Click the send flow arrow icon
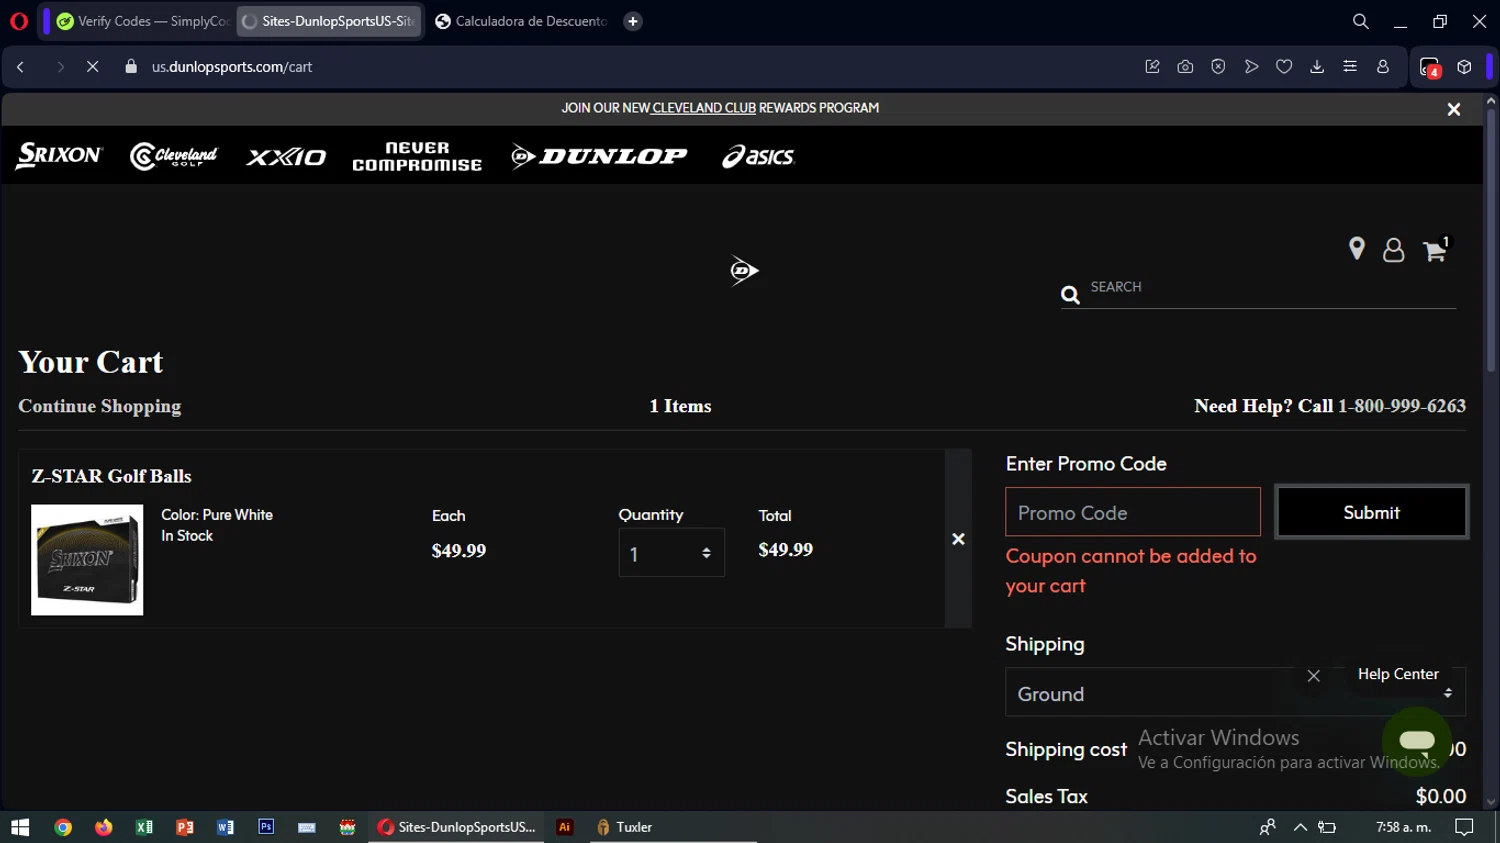This screenshot has width=1500, height=843. pos(1251,67)
